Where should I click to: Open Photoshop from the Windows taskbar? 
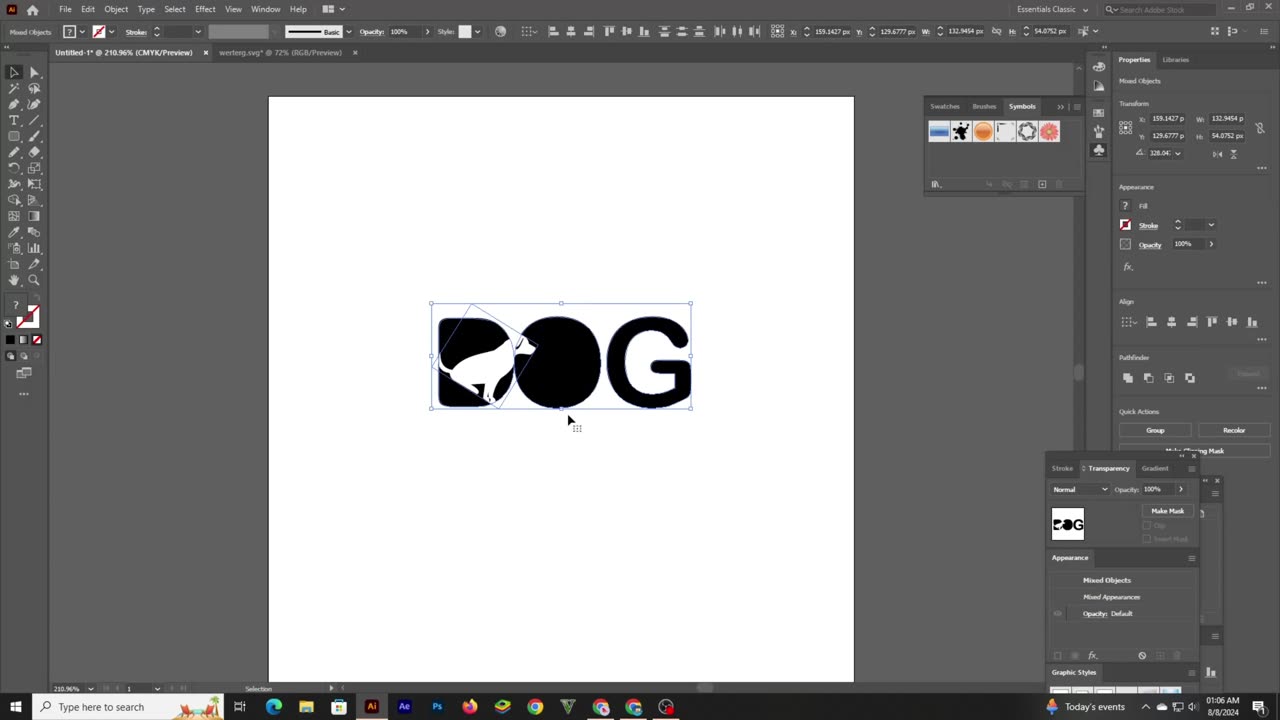click(437, 707)
